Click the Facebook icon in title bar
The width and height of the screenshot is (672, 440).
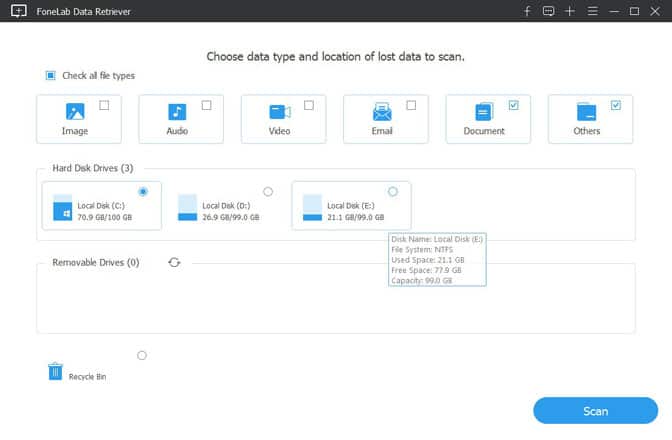527,11
